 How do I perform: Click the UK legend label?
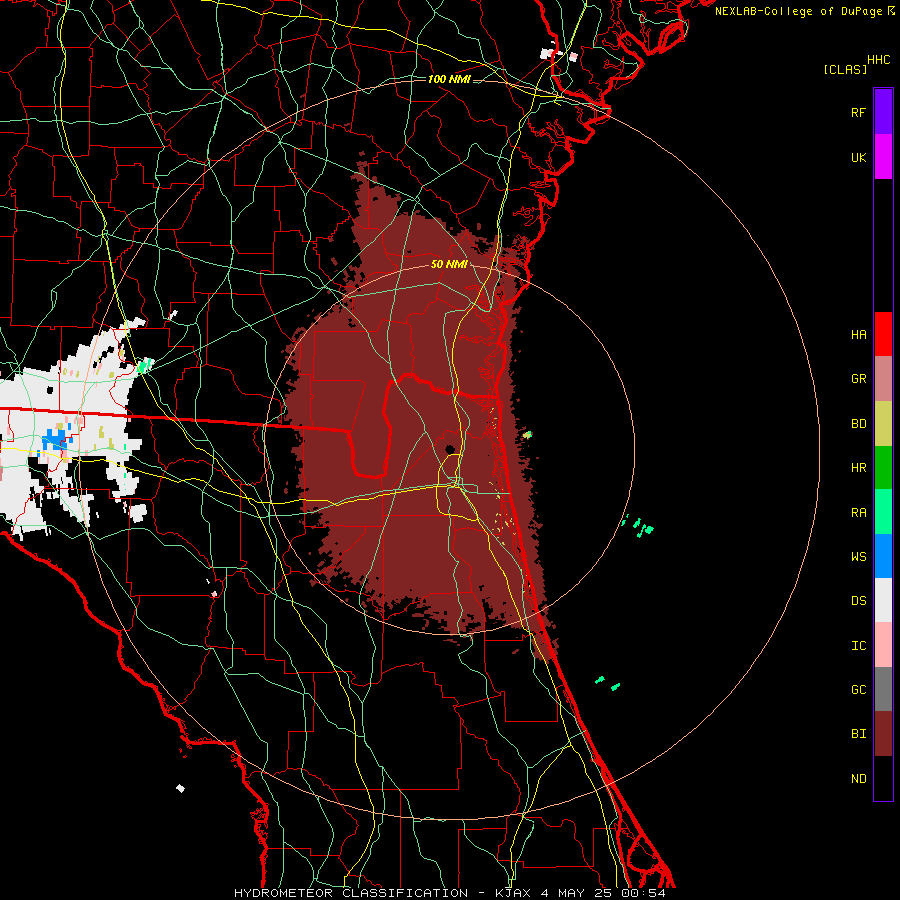pos(858,157)
